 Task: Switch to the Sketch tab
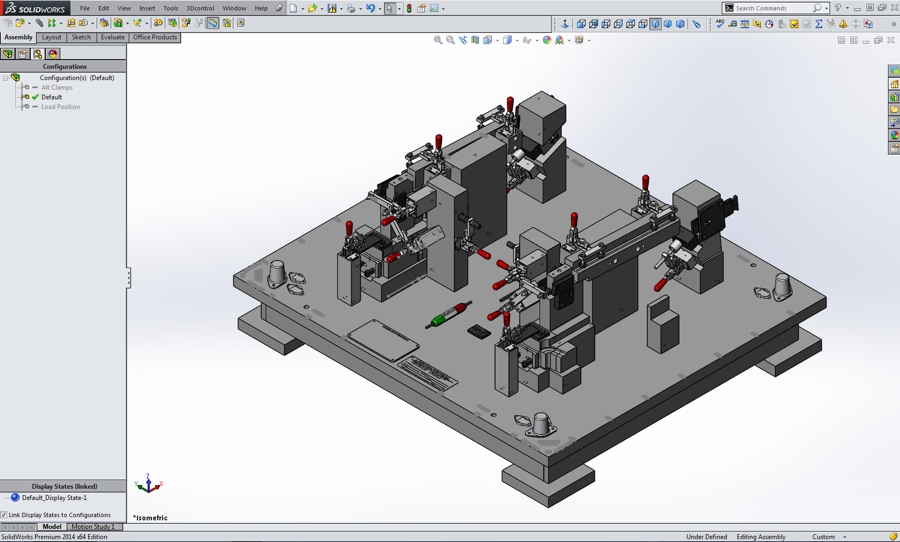tap(81, 37)
